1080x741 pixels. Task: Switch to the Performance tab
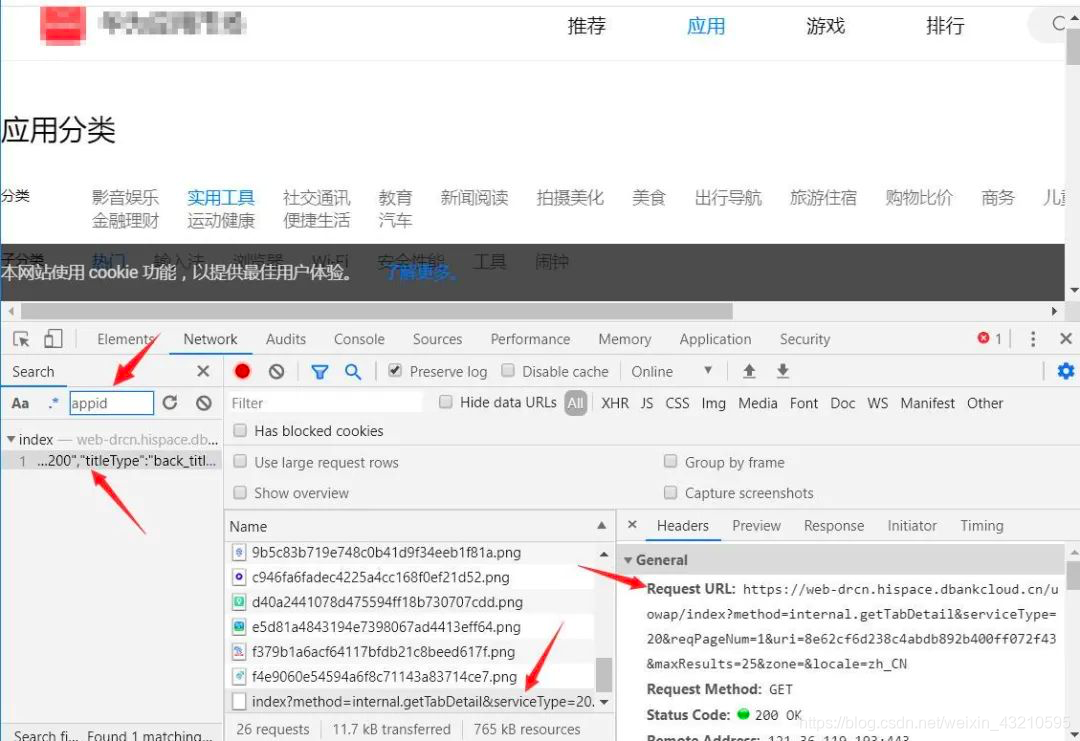(x=530, y=339)
